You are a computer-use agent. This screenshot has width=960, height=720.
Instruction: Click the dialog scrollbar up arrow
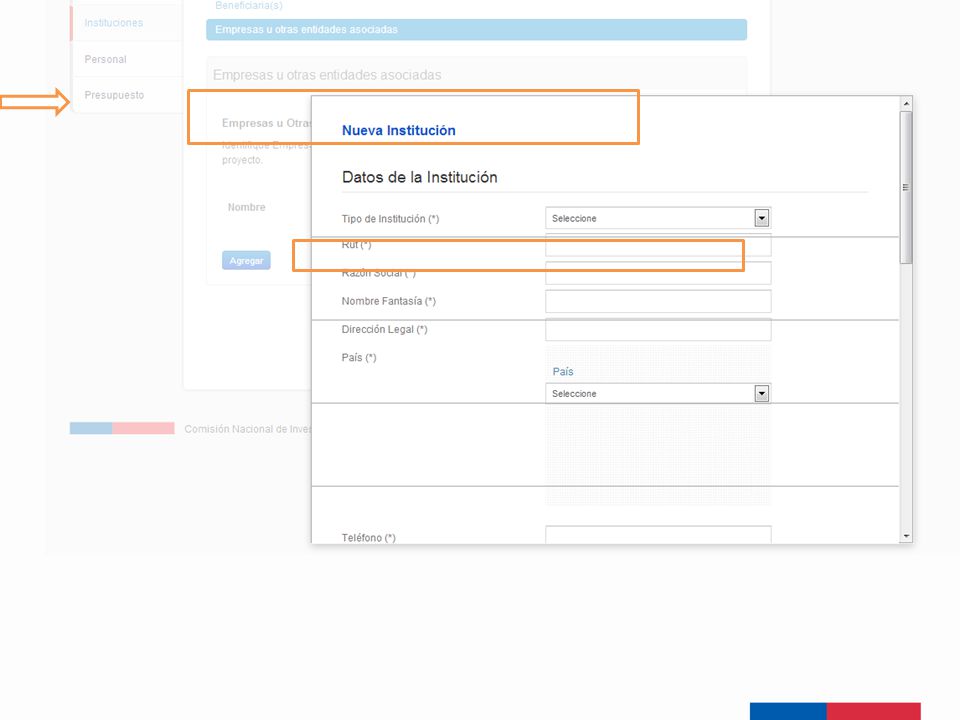pyautogui.click(x=906, y=103)
